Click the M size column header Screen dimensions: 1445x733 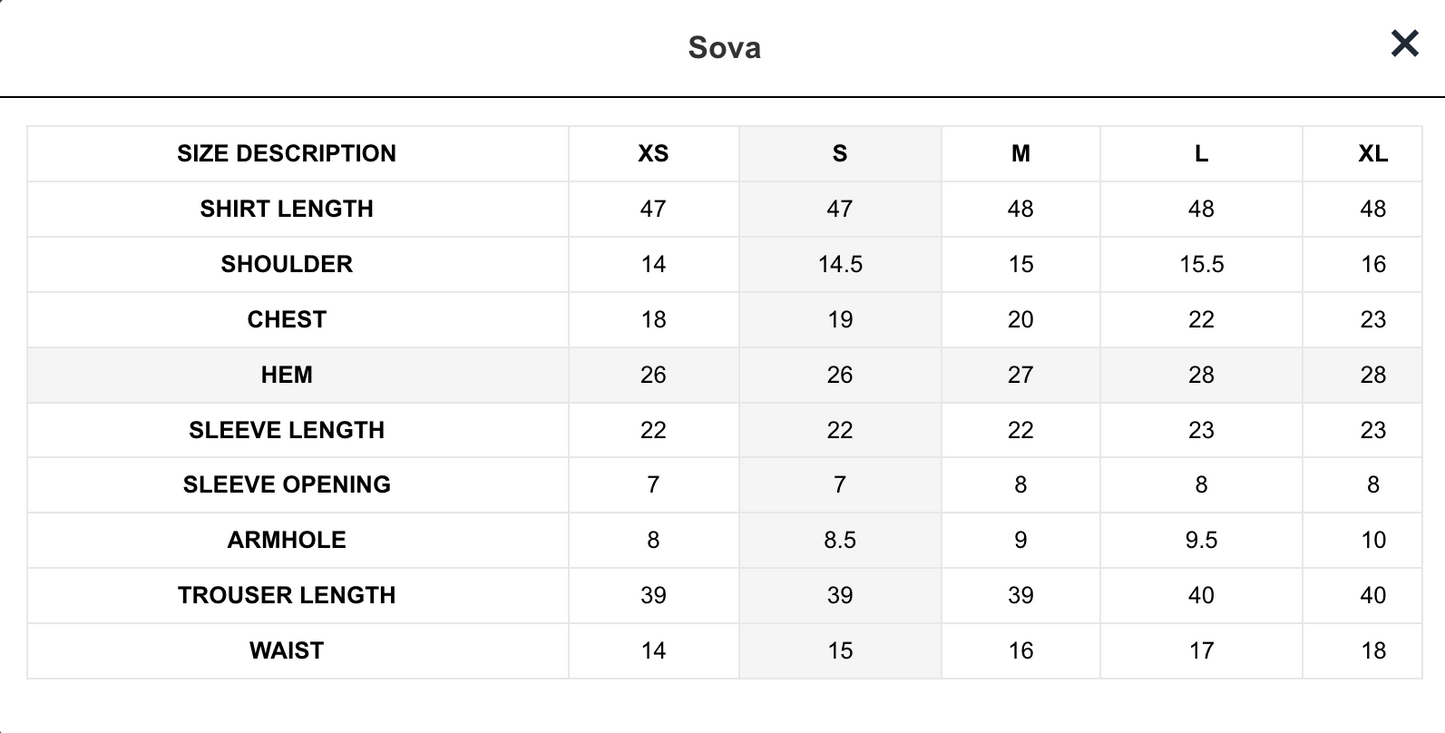[1020, 154]
